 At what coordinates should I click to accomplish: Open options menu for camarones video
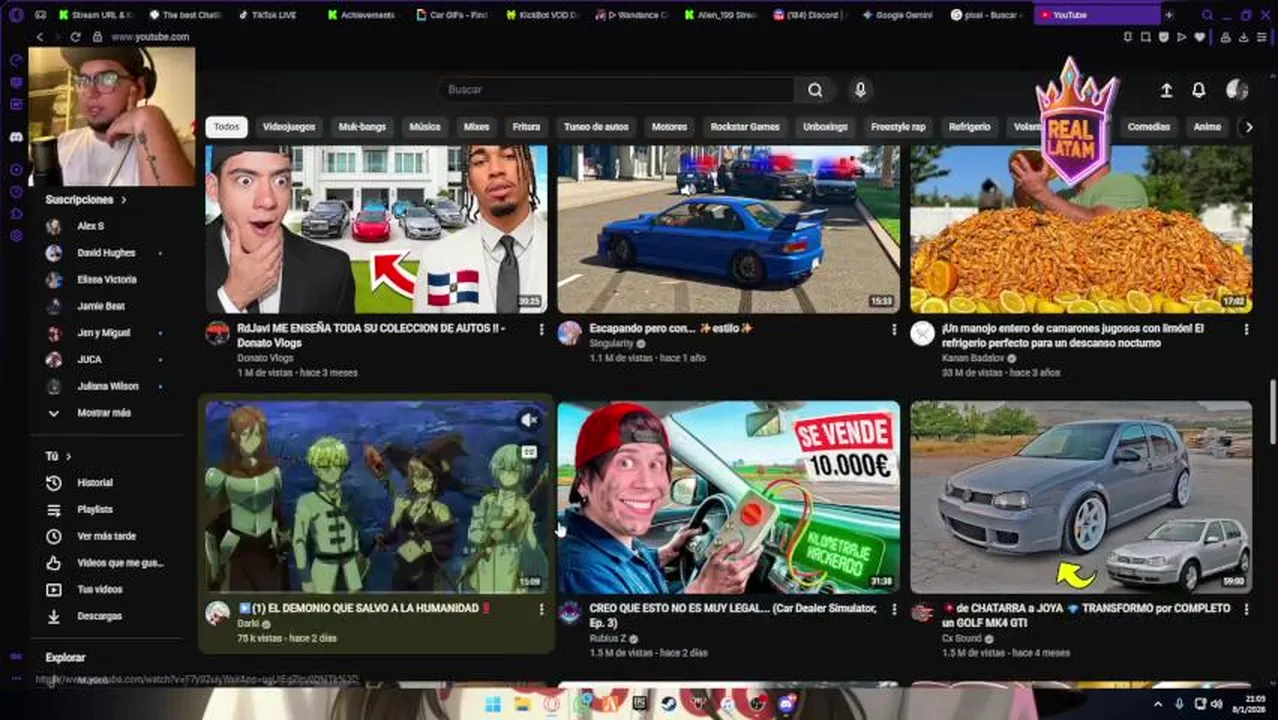click(1246, 329)
